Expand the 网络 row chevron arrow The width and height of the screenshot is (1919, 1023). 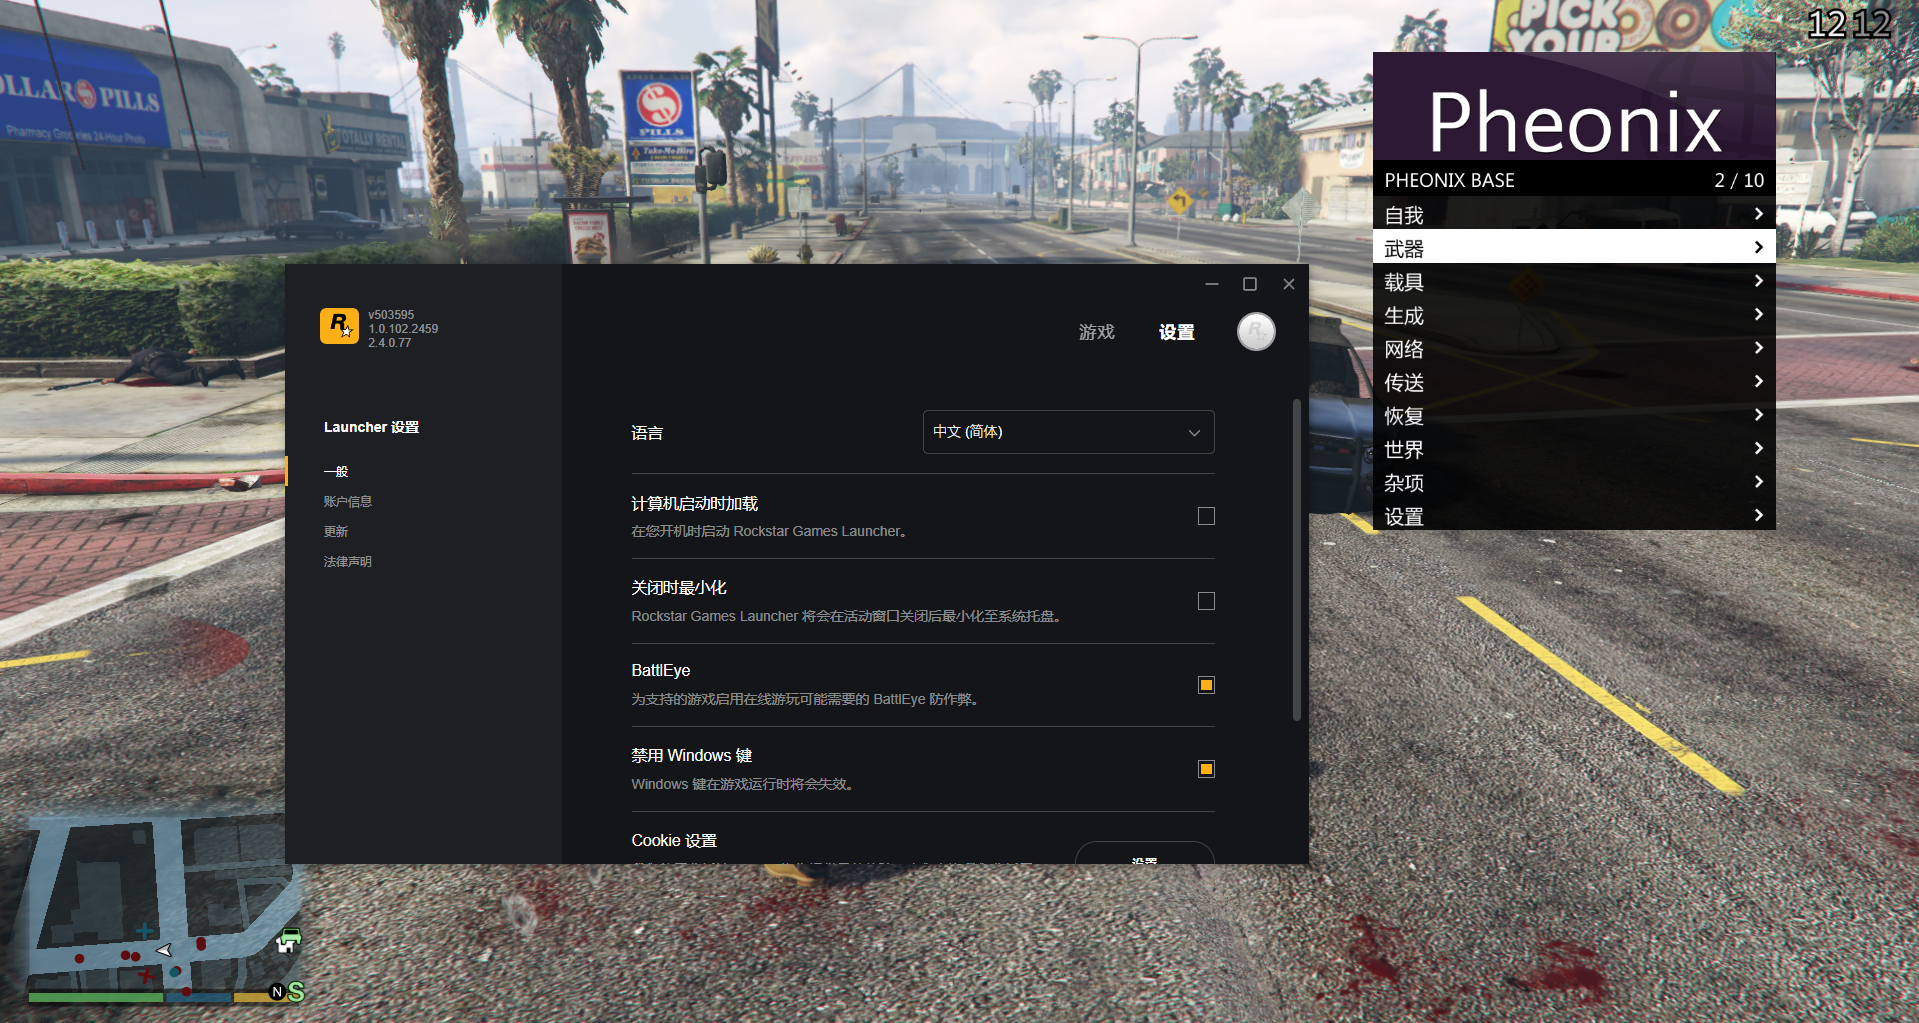(1758, 348)
